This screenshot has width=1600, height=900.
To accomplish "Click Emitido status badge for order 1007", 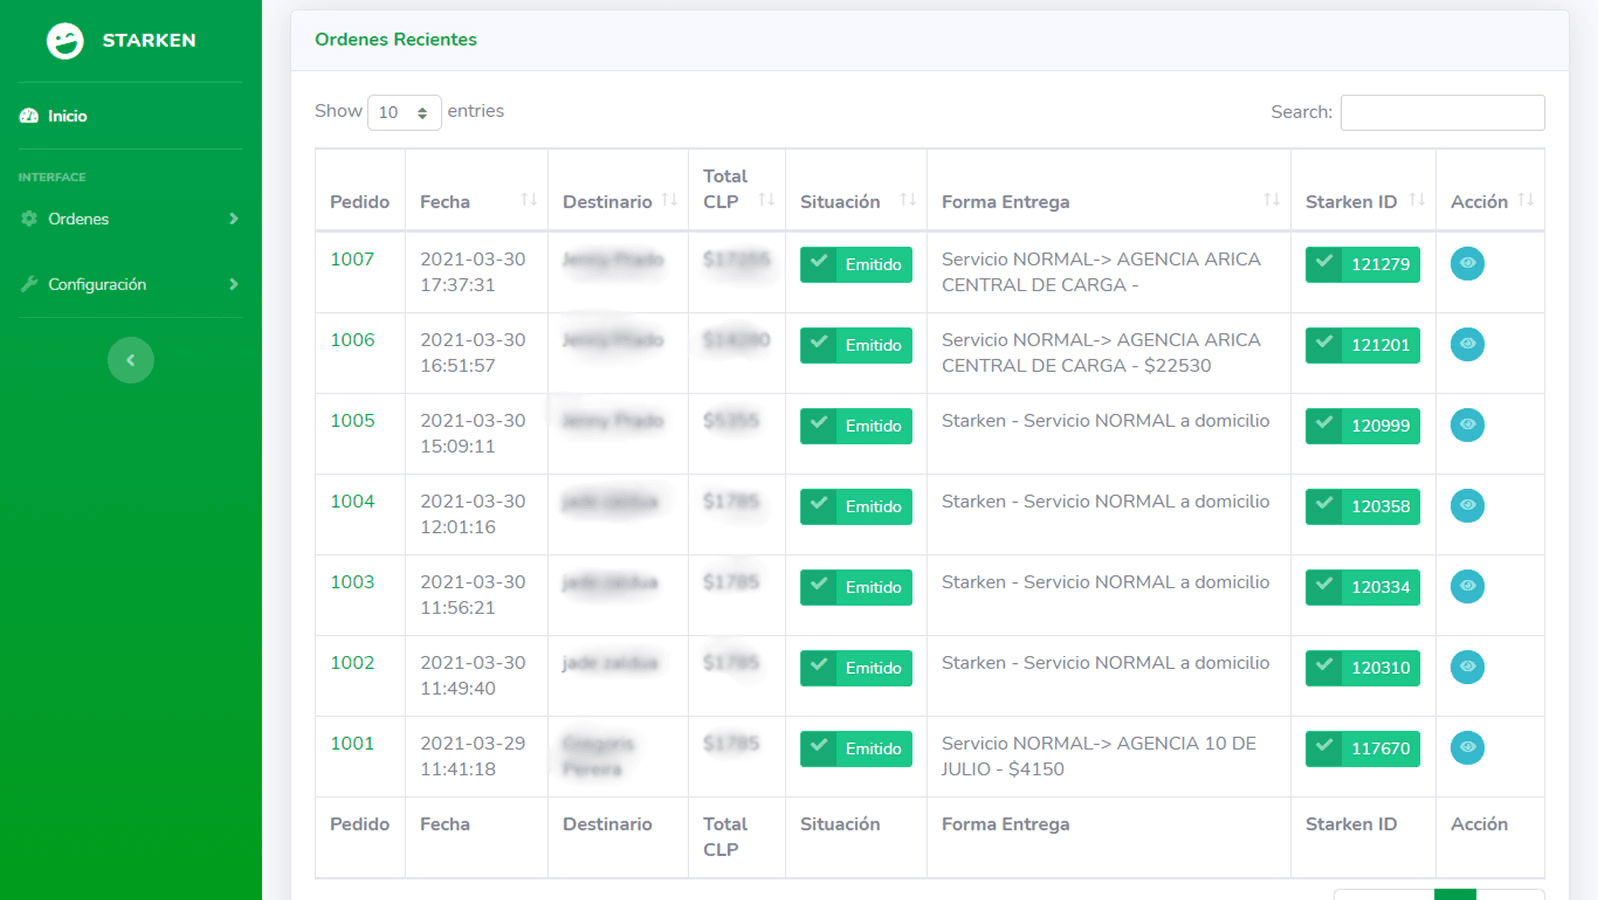I will pos(856,265).
